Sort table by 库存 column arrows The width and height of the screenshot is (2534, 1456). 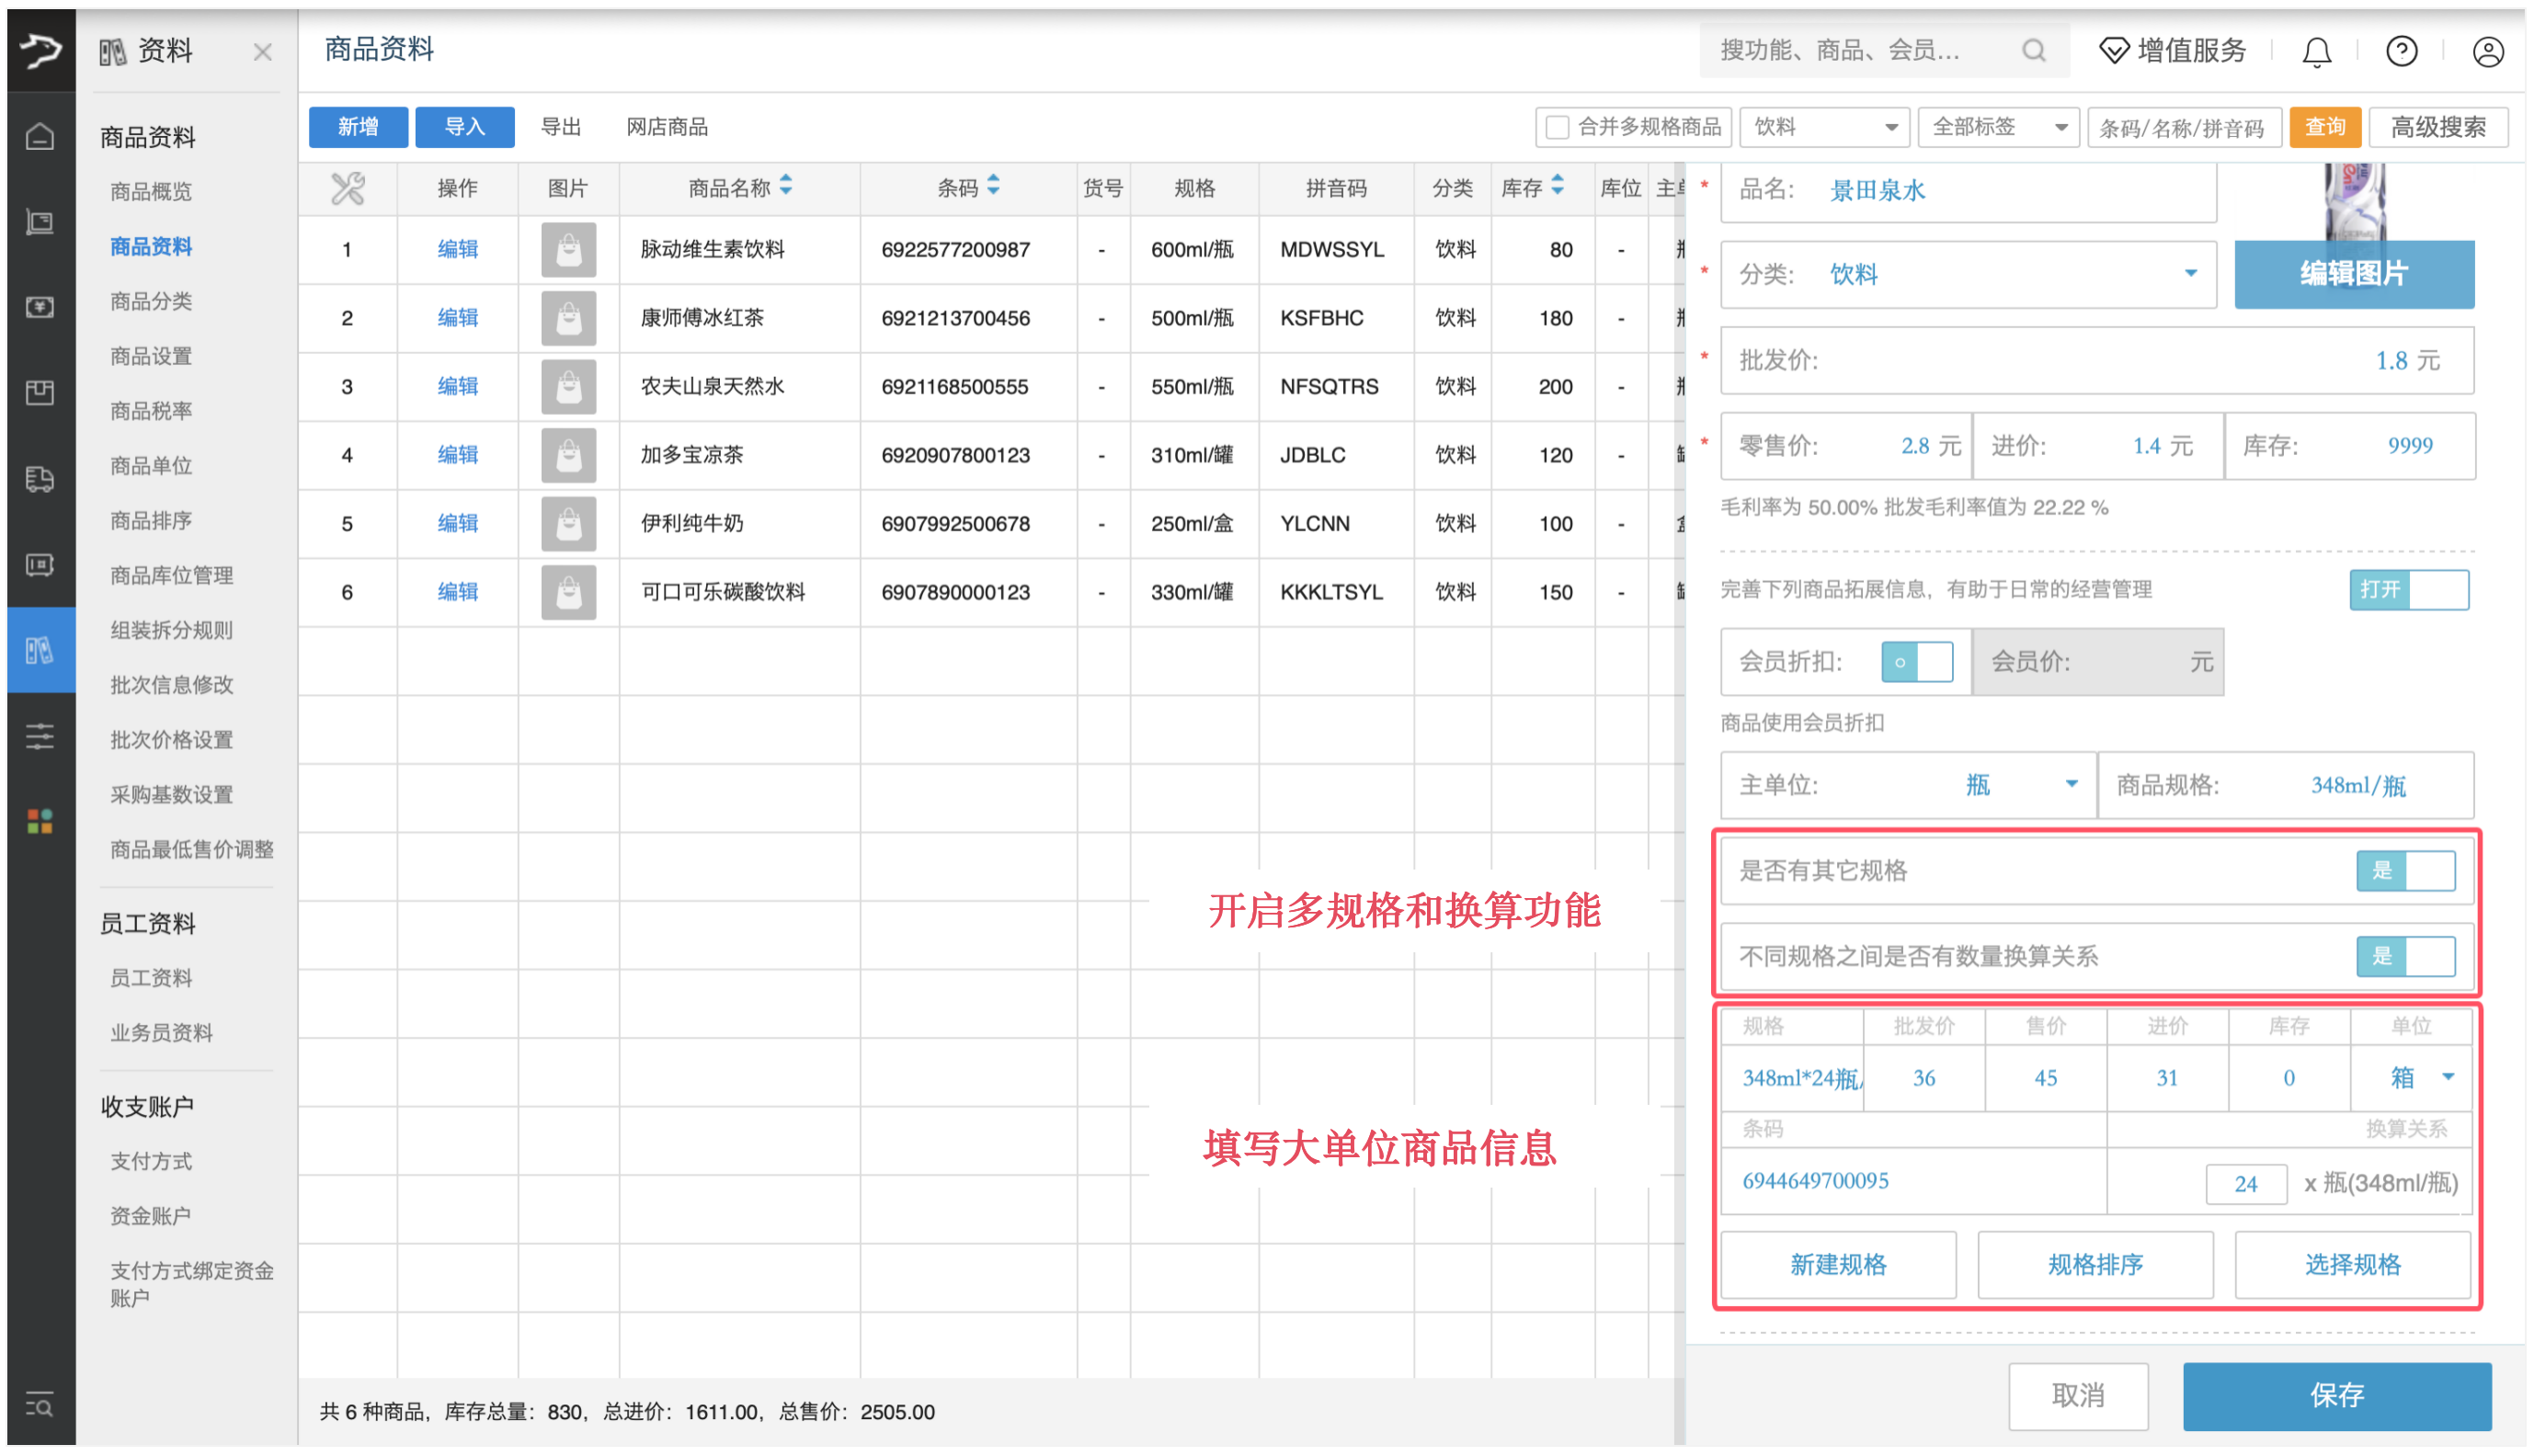pyautogui.click(x=1557, y=186)
